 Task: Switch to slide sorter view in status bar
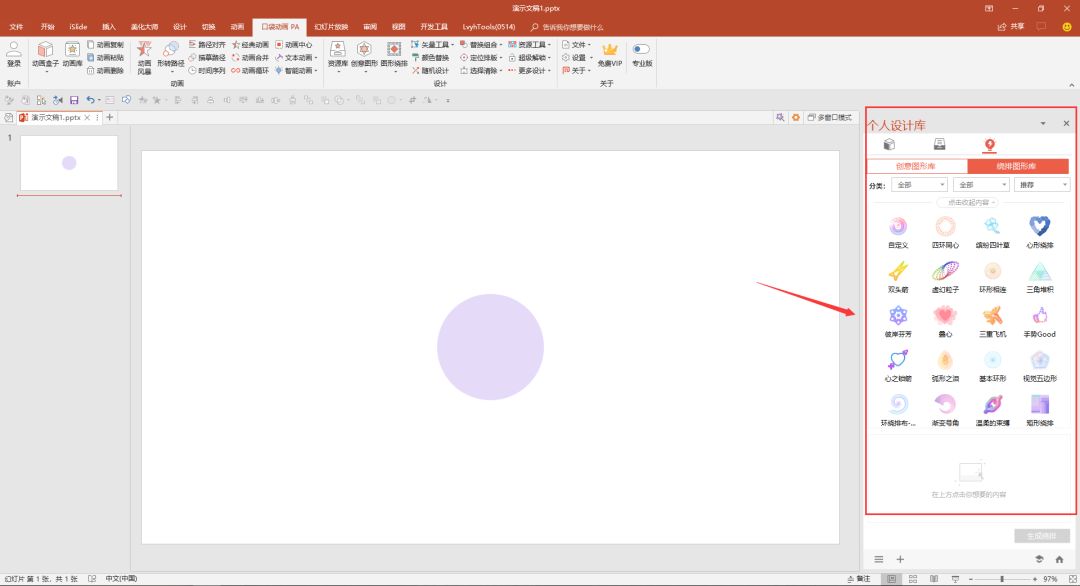click(x=912, y=579)
